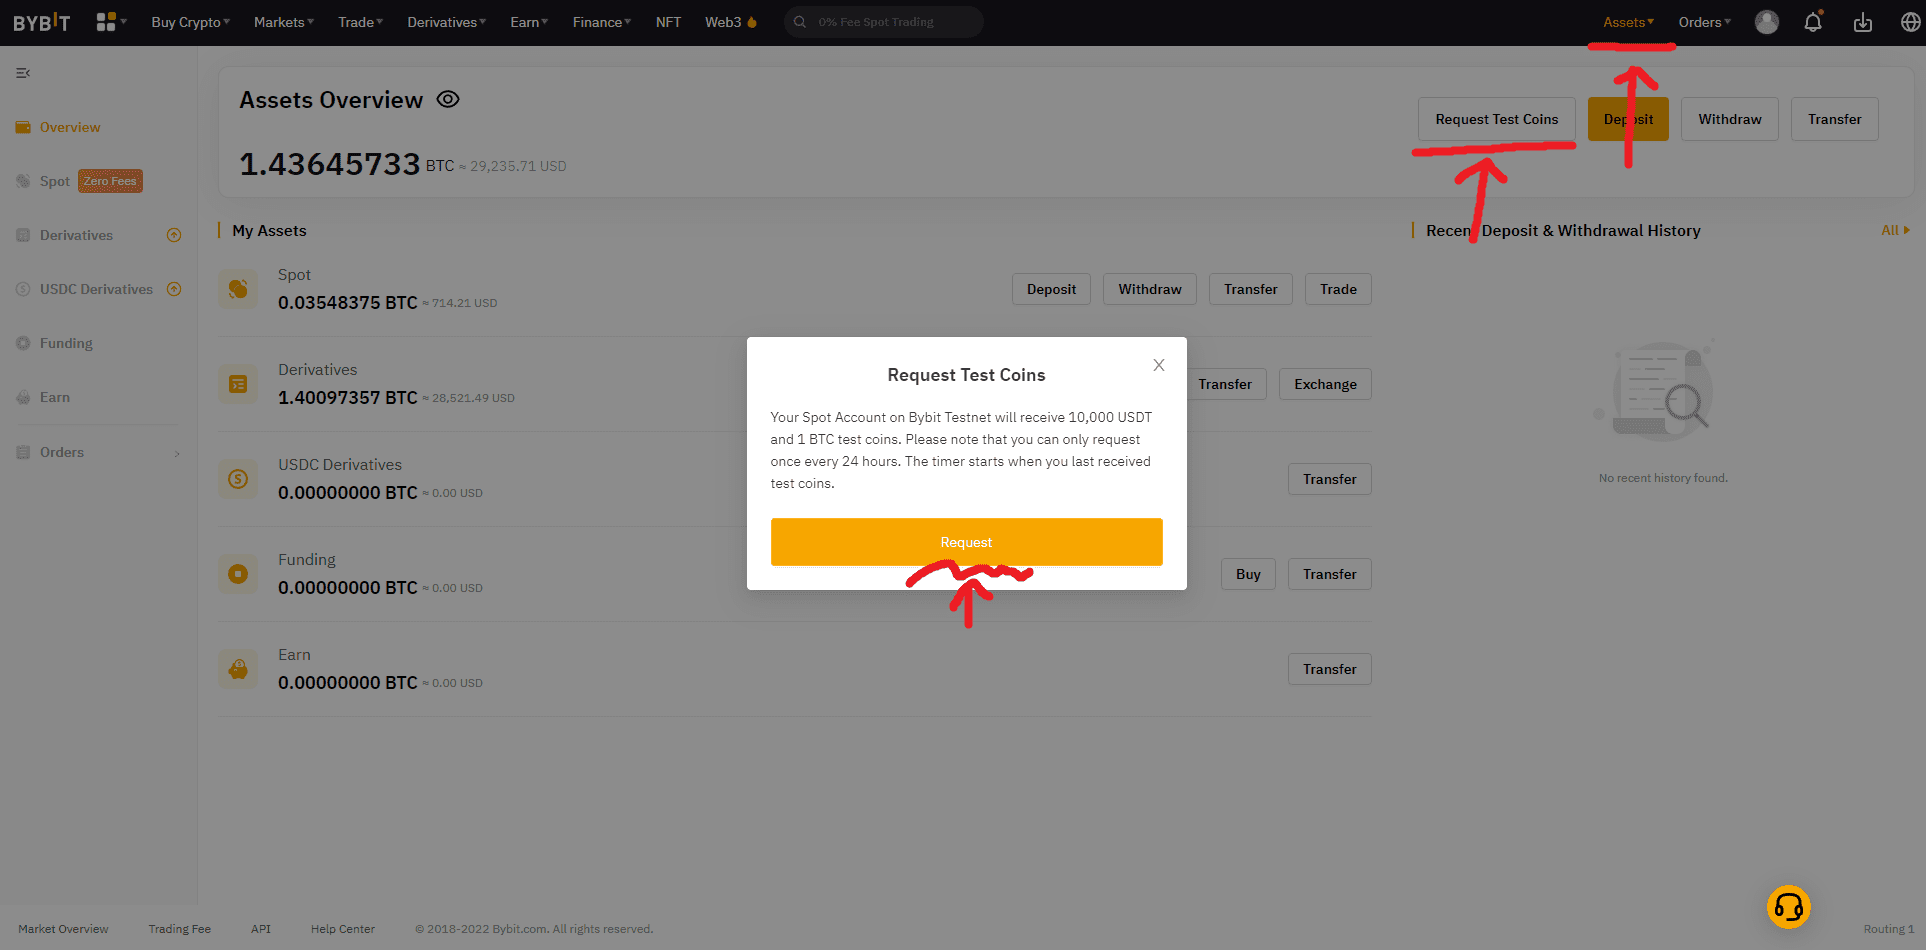Collapse the left sidebar menu
The width and height of the screenshot is (1926, 950).
click(23, 73)
